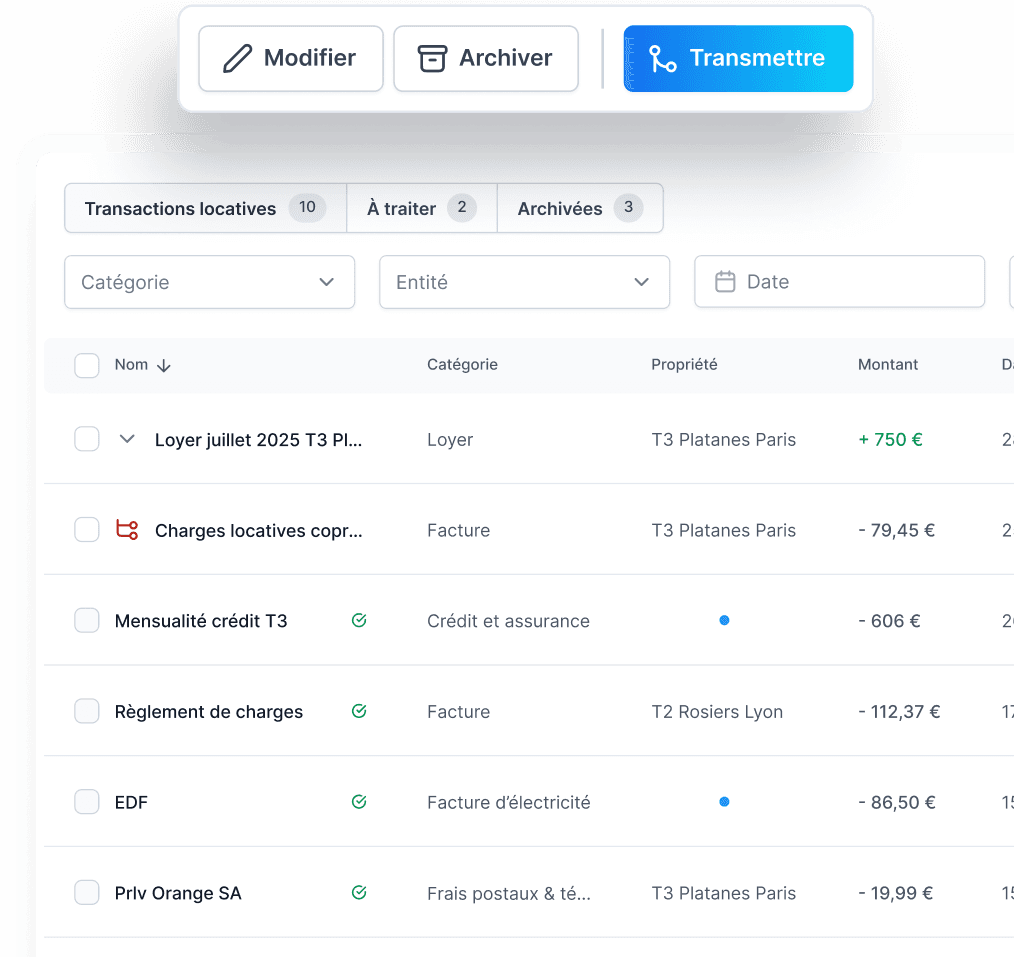Expand the Loyer juillet 2025 row chevron

[x=127, y=439]
